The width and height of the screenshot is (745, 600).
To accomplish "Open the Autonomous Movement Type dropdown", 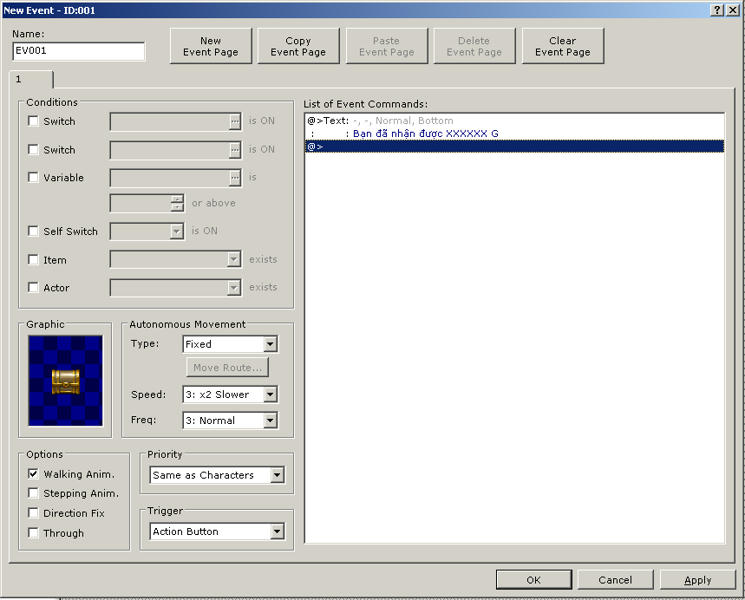I will coord(270,344).
